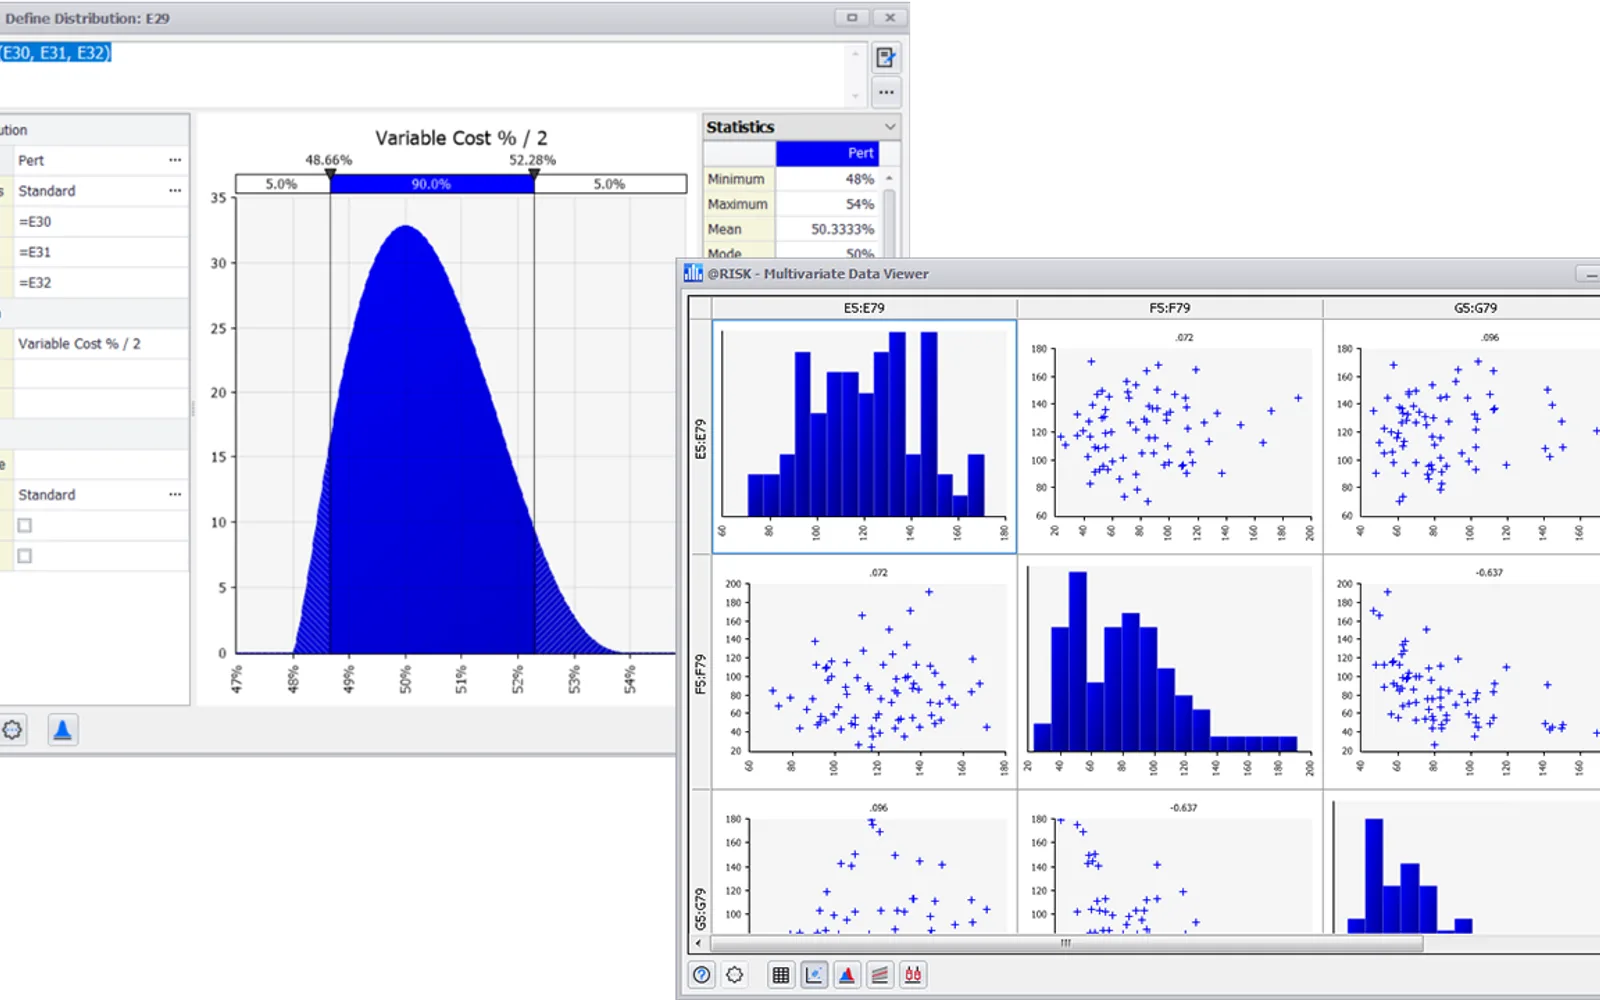Image resolution: width=1600 pixels, height=1000 pixels.
Task: Open settings gear in Multivariate Data Viewer toolbar
Action: pyautogui.click(x=735, y=974)
